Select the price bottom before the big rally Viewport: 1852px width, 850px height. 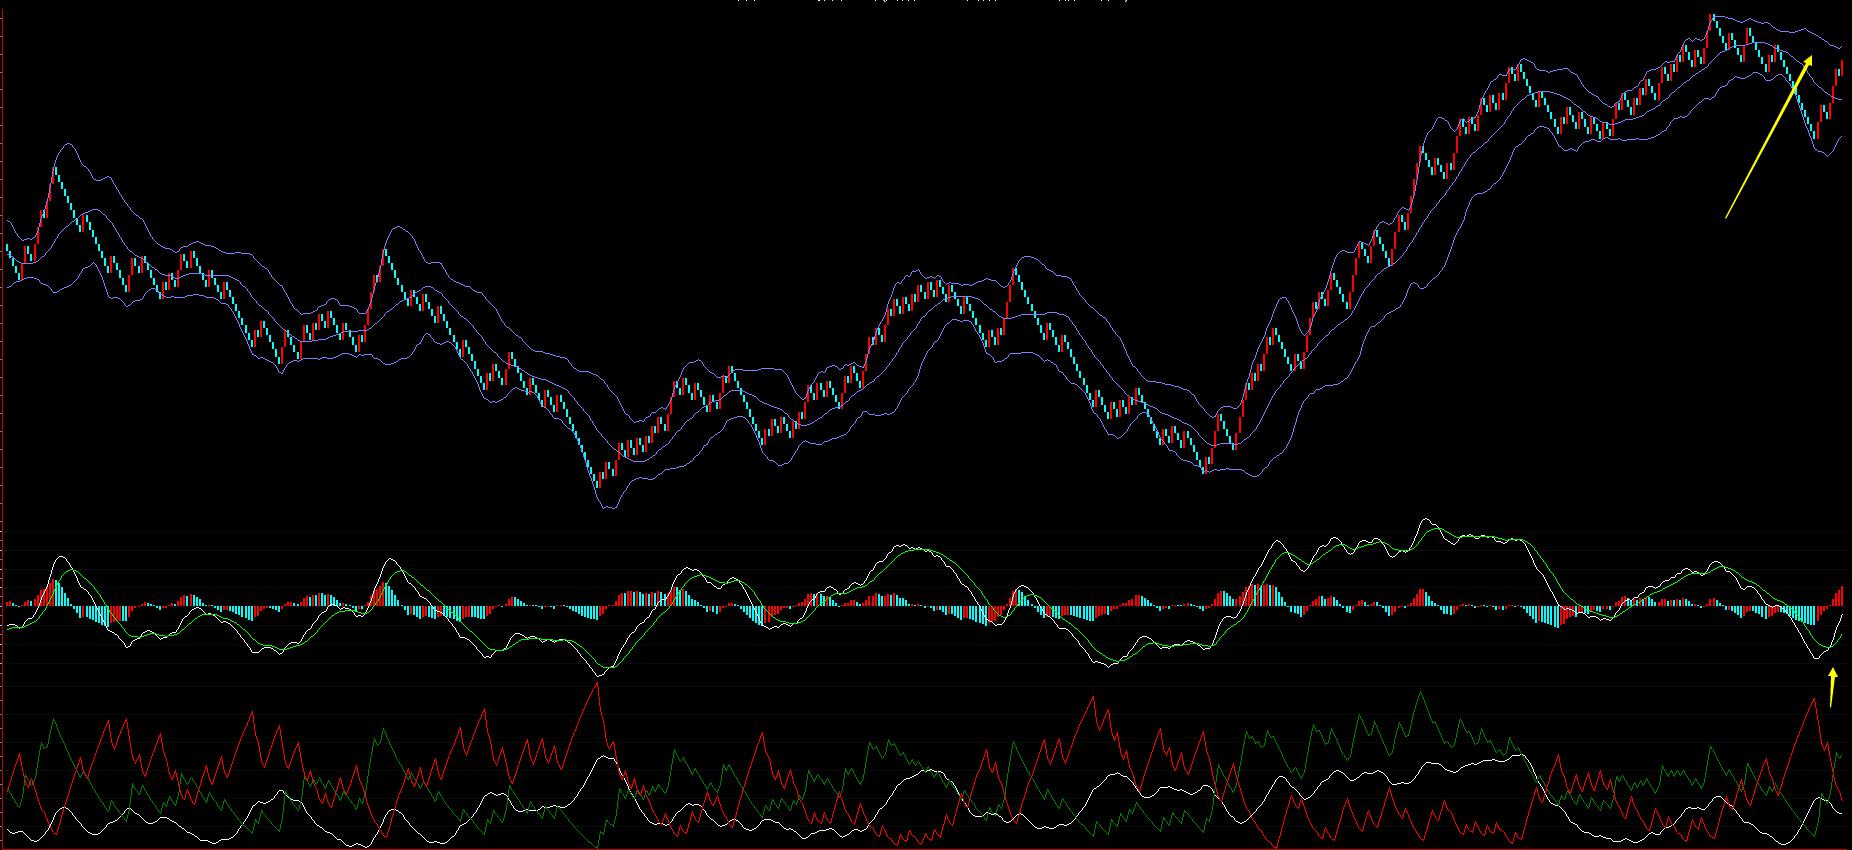point(1204,469)
